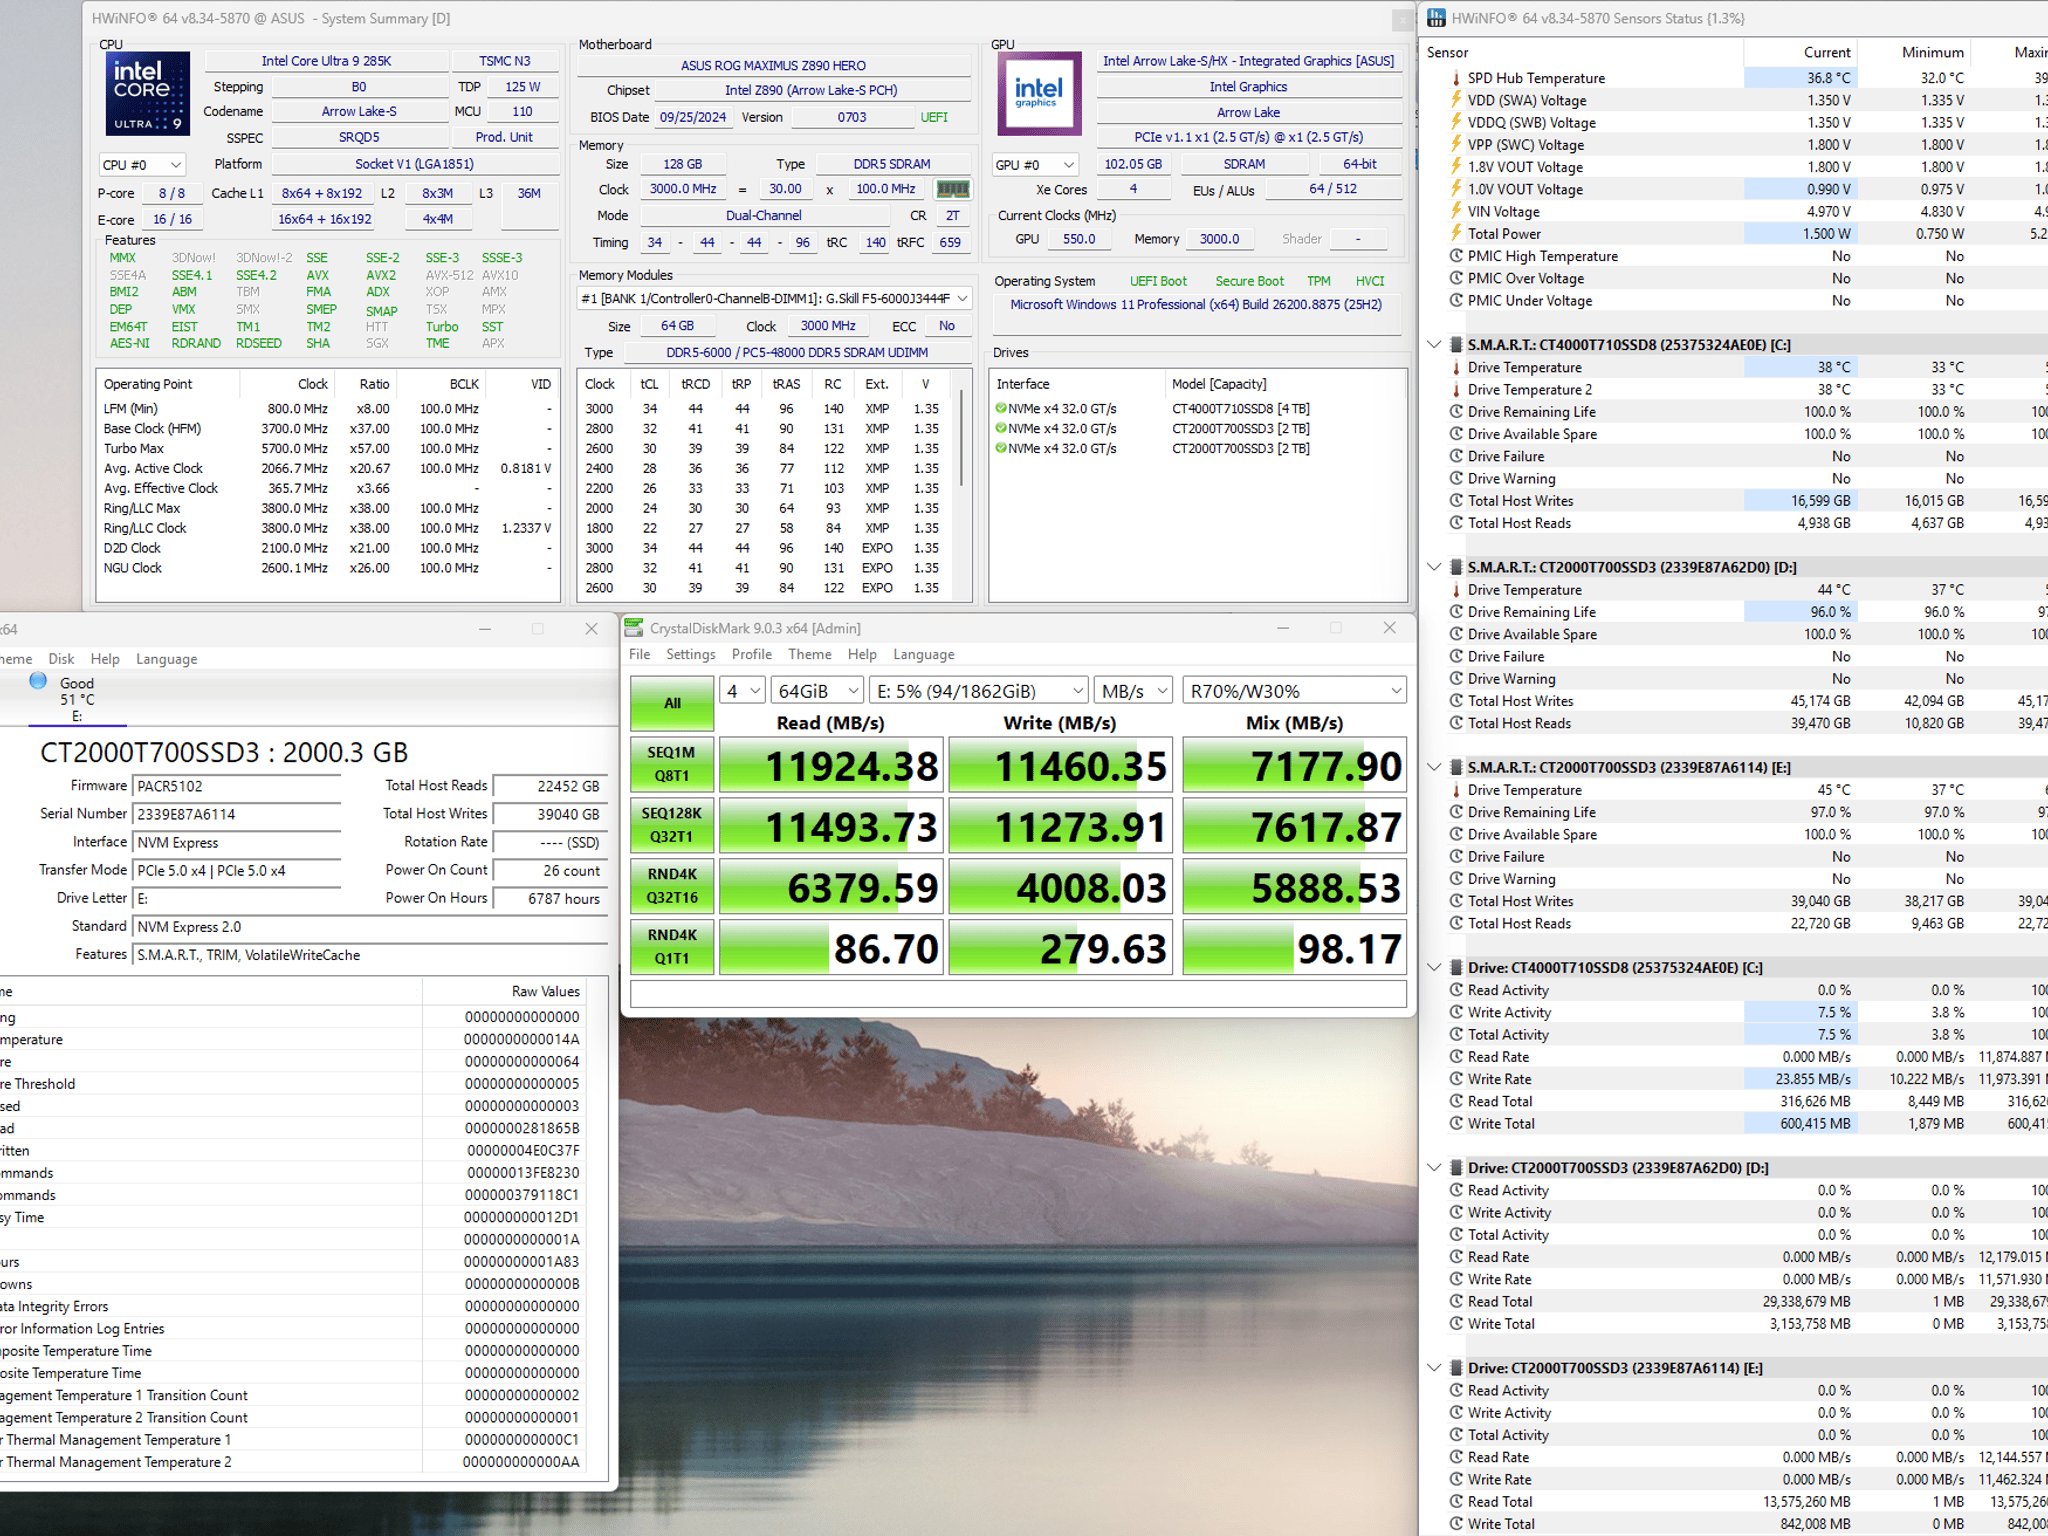Click the RND4K Q1T1 write result 279.63
Screen dimensions: 2048x1536
click(x=1060, y=949)
